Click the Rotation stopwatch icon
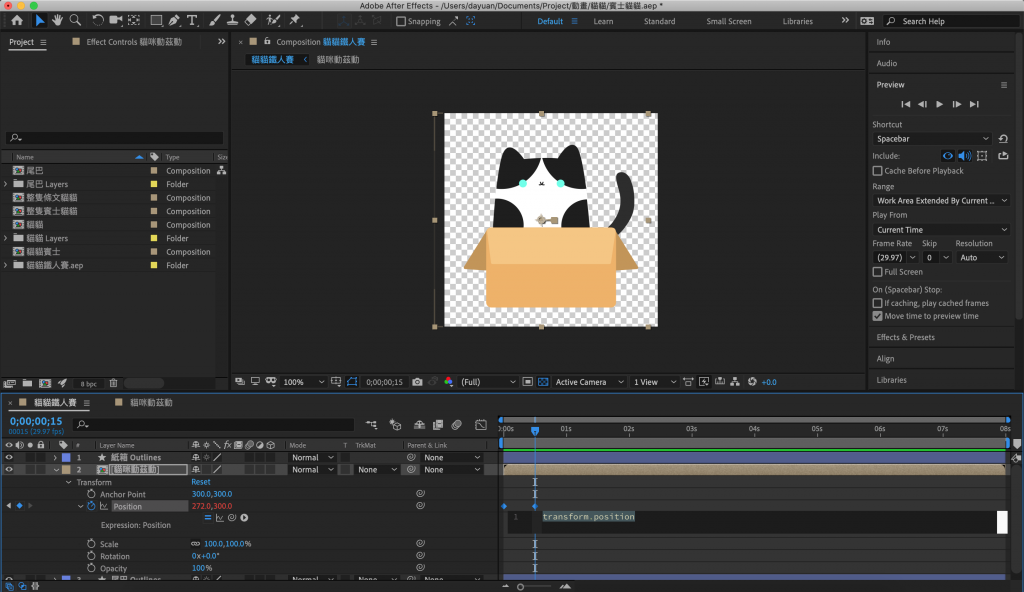Viewport: 1024px width, 592px height. pos(91,556)
